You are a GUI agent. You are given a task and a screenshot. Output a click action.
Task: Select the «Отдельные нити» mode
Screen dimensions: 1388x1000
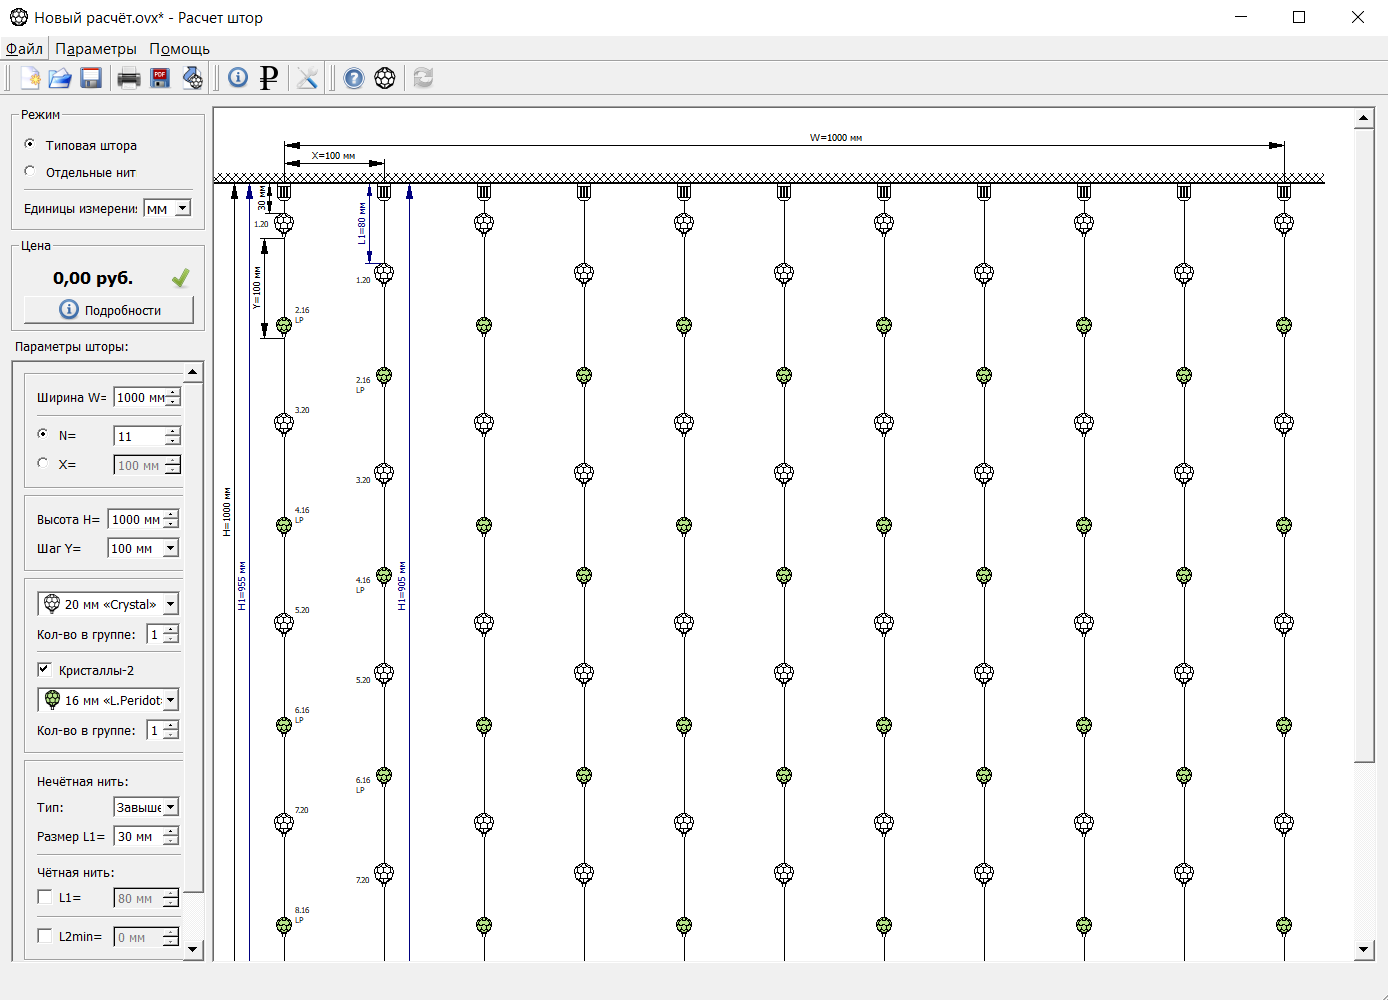coord(30,172)
